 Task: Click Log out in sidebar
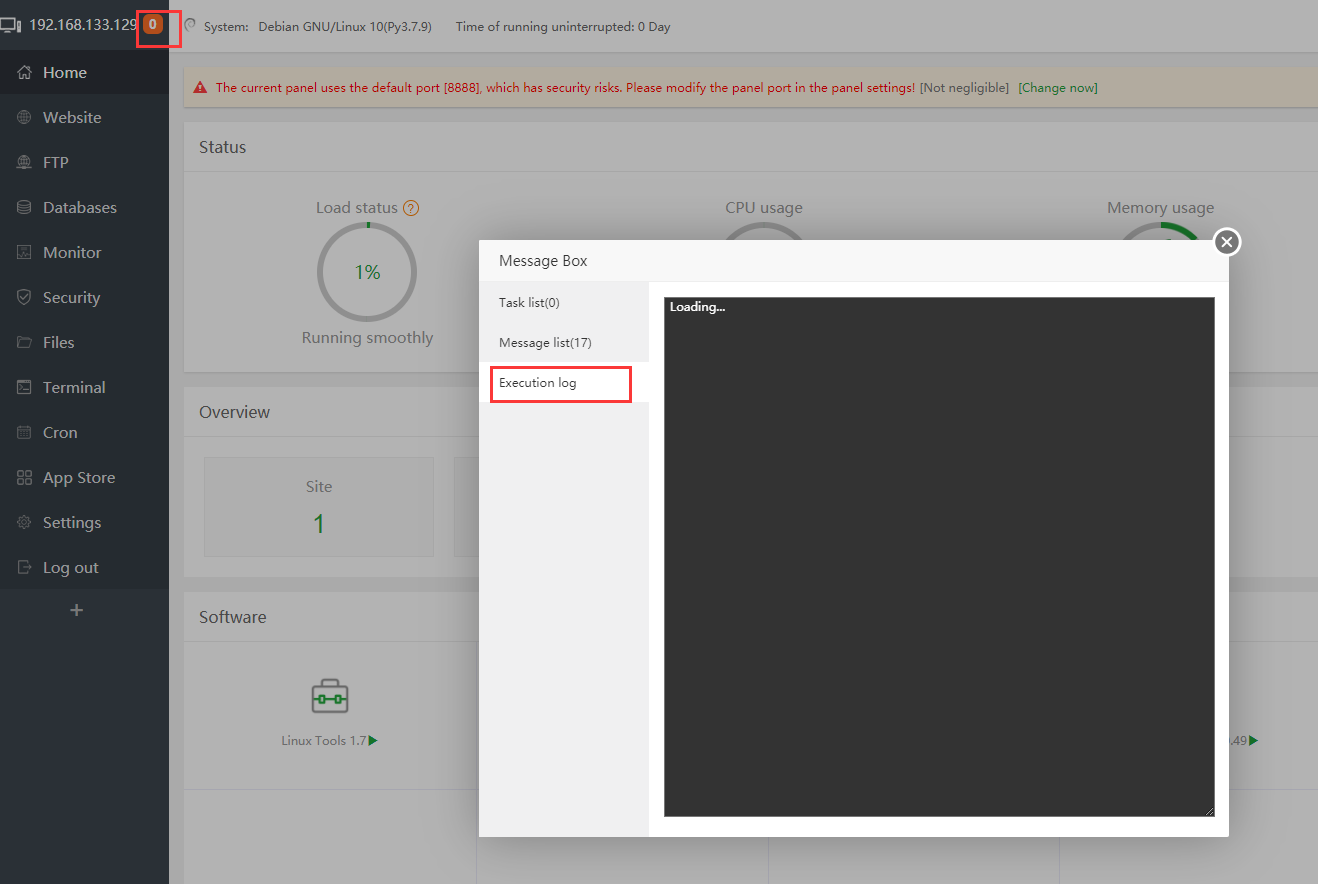pyautogui.click(x=70, y=568)
